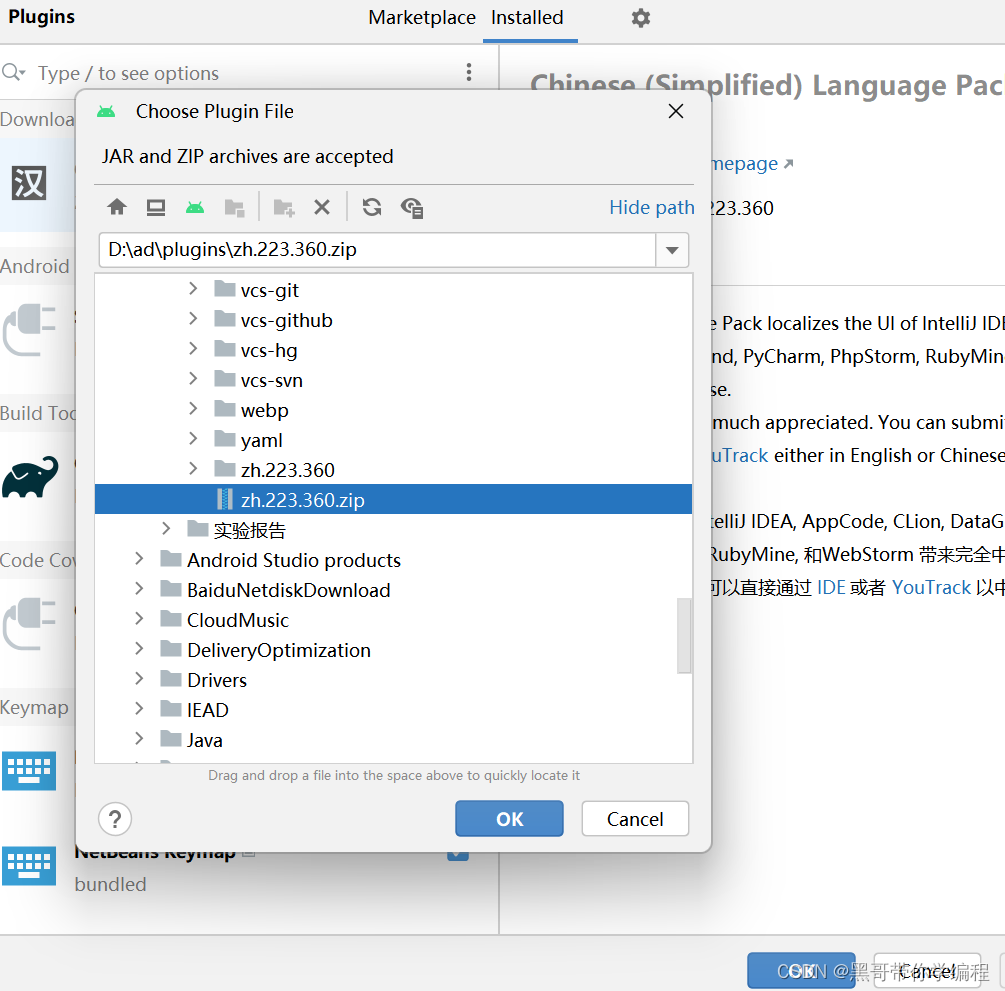Screen dimensions: 1005x991
Task: Expand the CloudMusic folder
Action: pos(139,619)
